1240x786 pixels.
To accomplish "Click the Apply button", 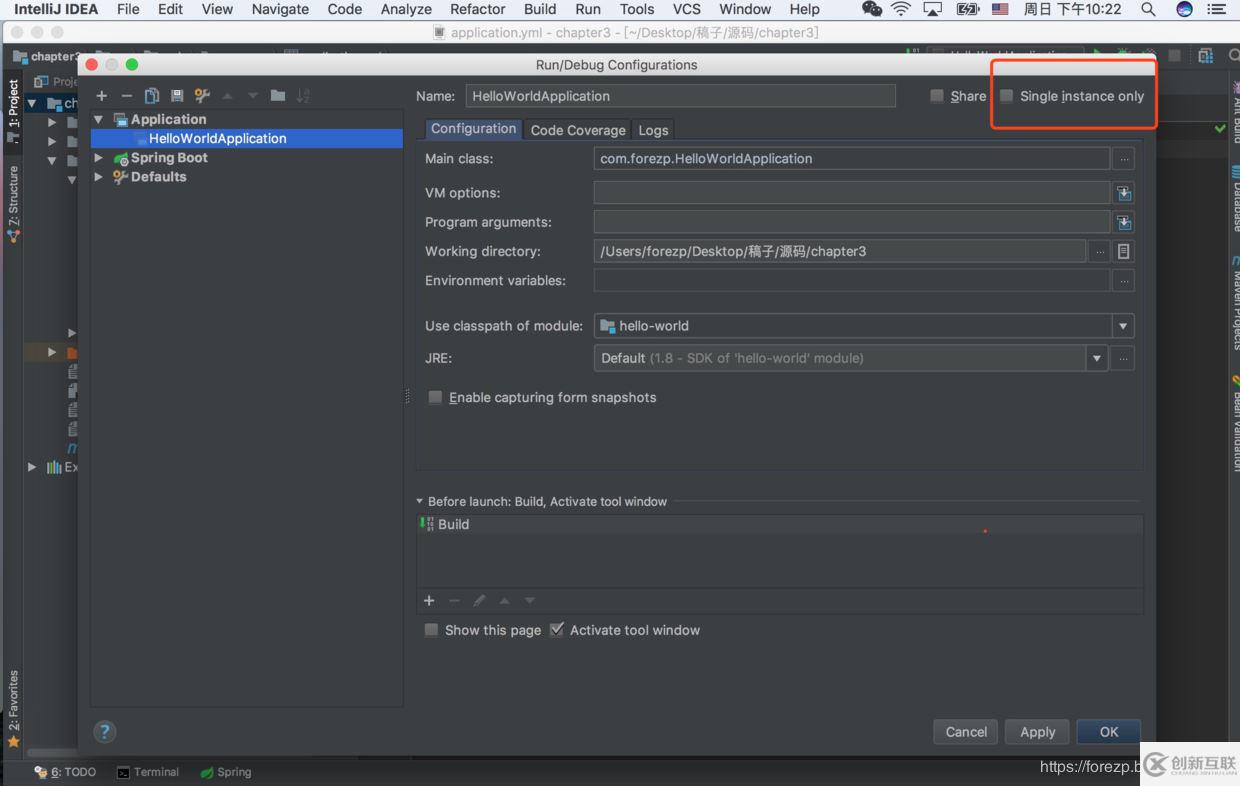I will 1037,732.
